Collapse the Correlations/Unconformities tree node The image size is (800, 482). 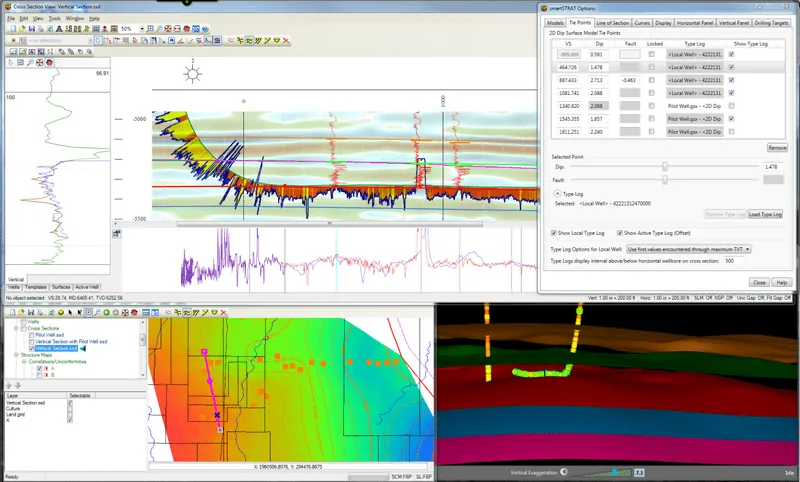coord(24,362)
